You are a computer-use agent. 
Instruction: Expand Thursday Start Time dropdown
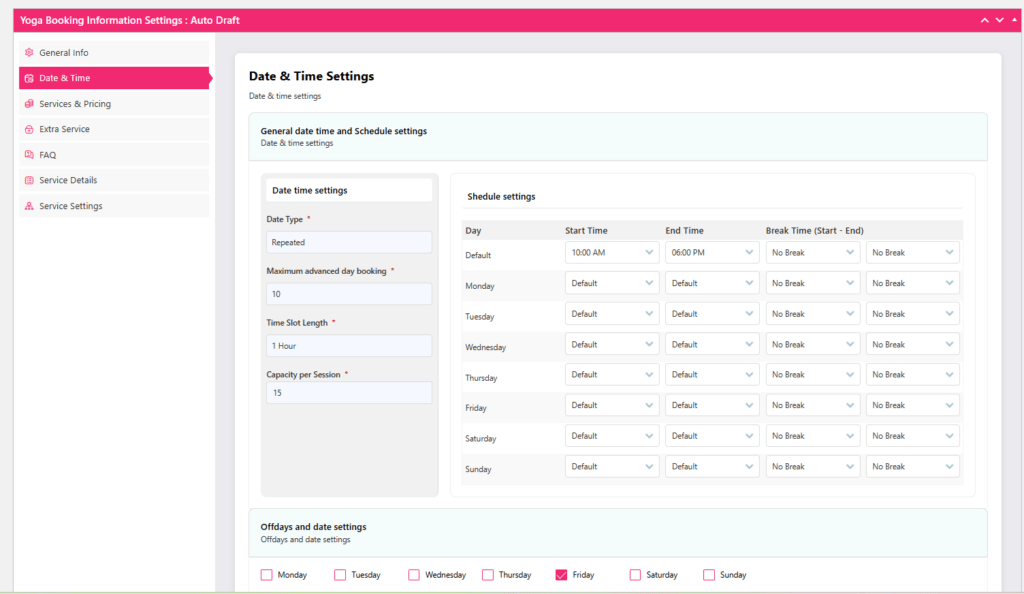[x=612, y=375]
